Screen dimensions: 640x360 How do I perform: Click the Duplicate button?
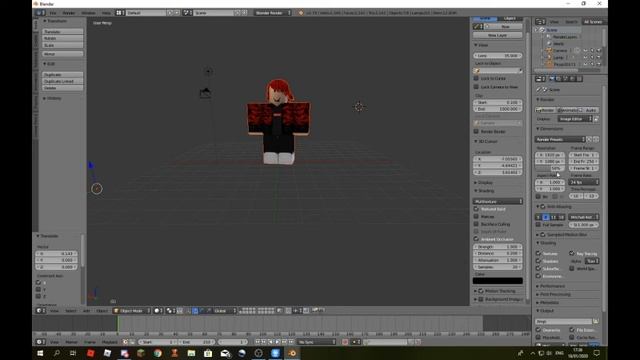[x=62, y=75]
